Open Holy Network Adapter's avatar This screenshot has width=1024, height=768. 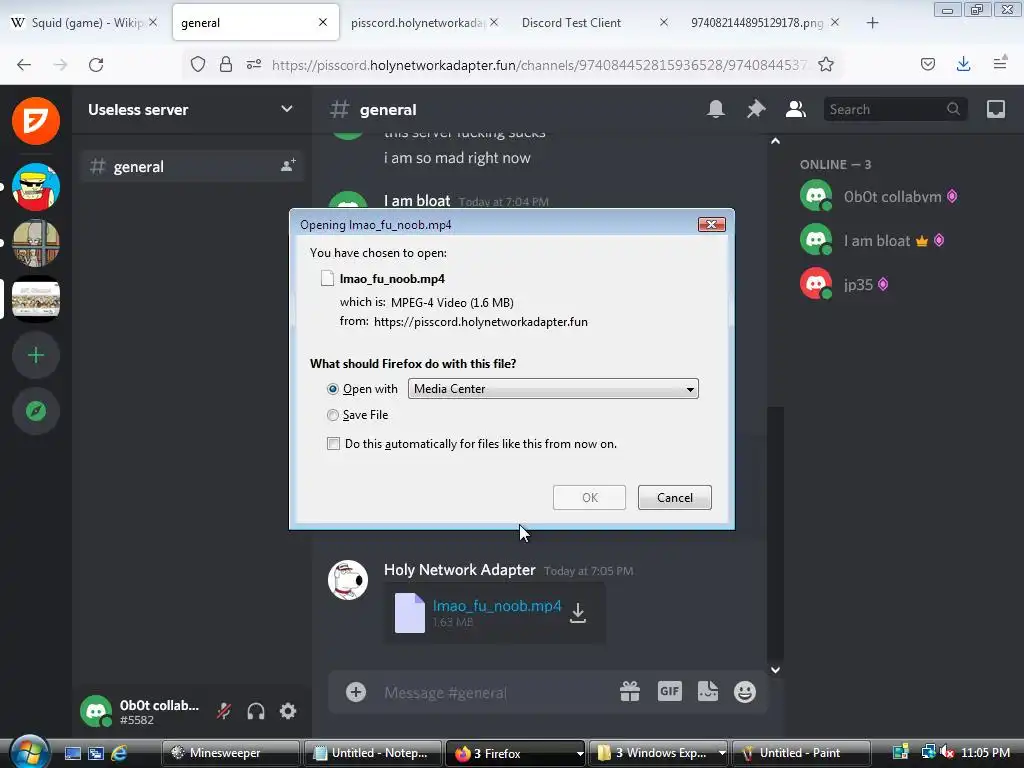click(347, 580)
